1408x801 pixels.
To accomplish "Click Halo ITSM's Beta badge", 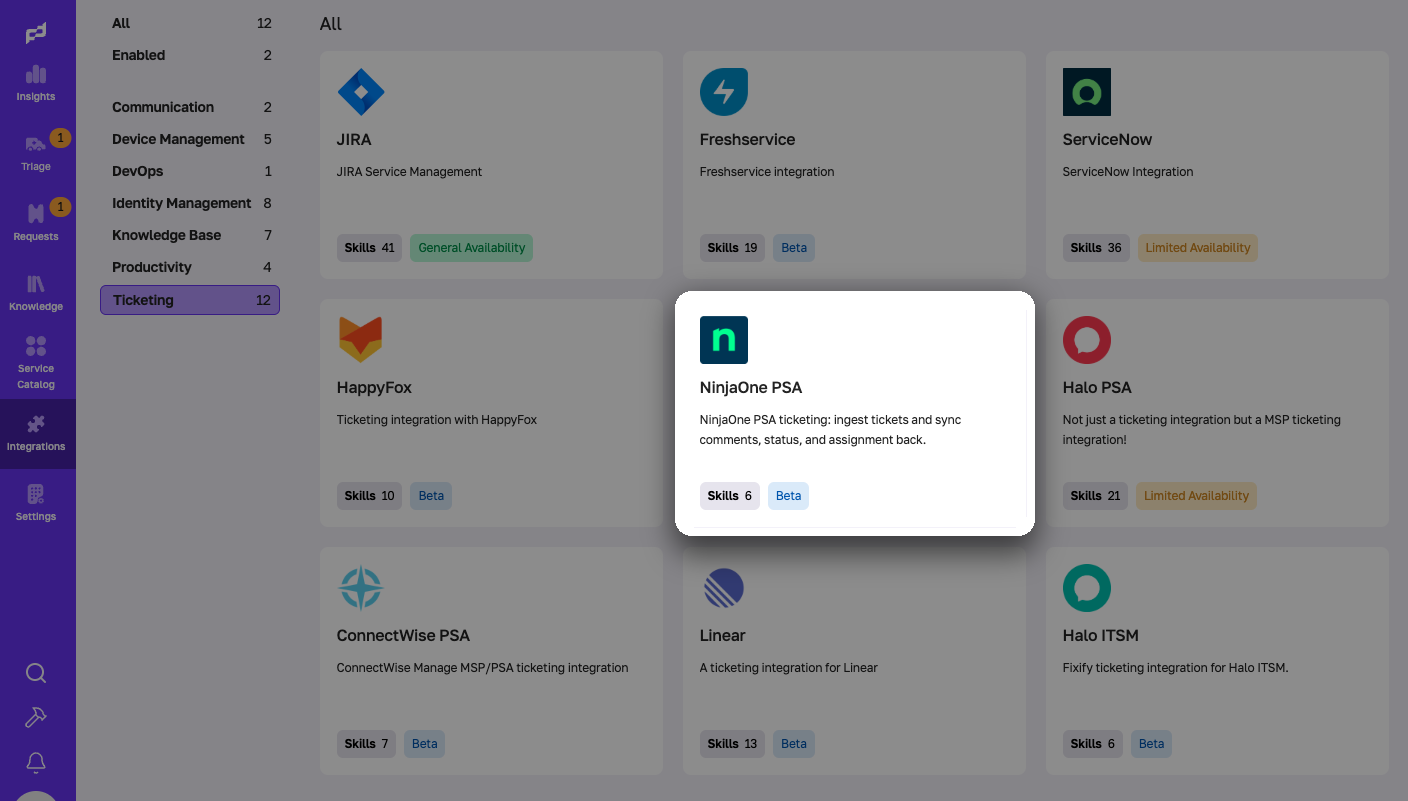I will [x=1151, y=744].
